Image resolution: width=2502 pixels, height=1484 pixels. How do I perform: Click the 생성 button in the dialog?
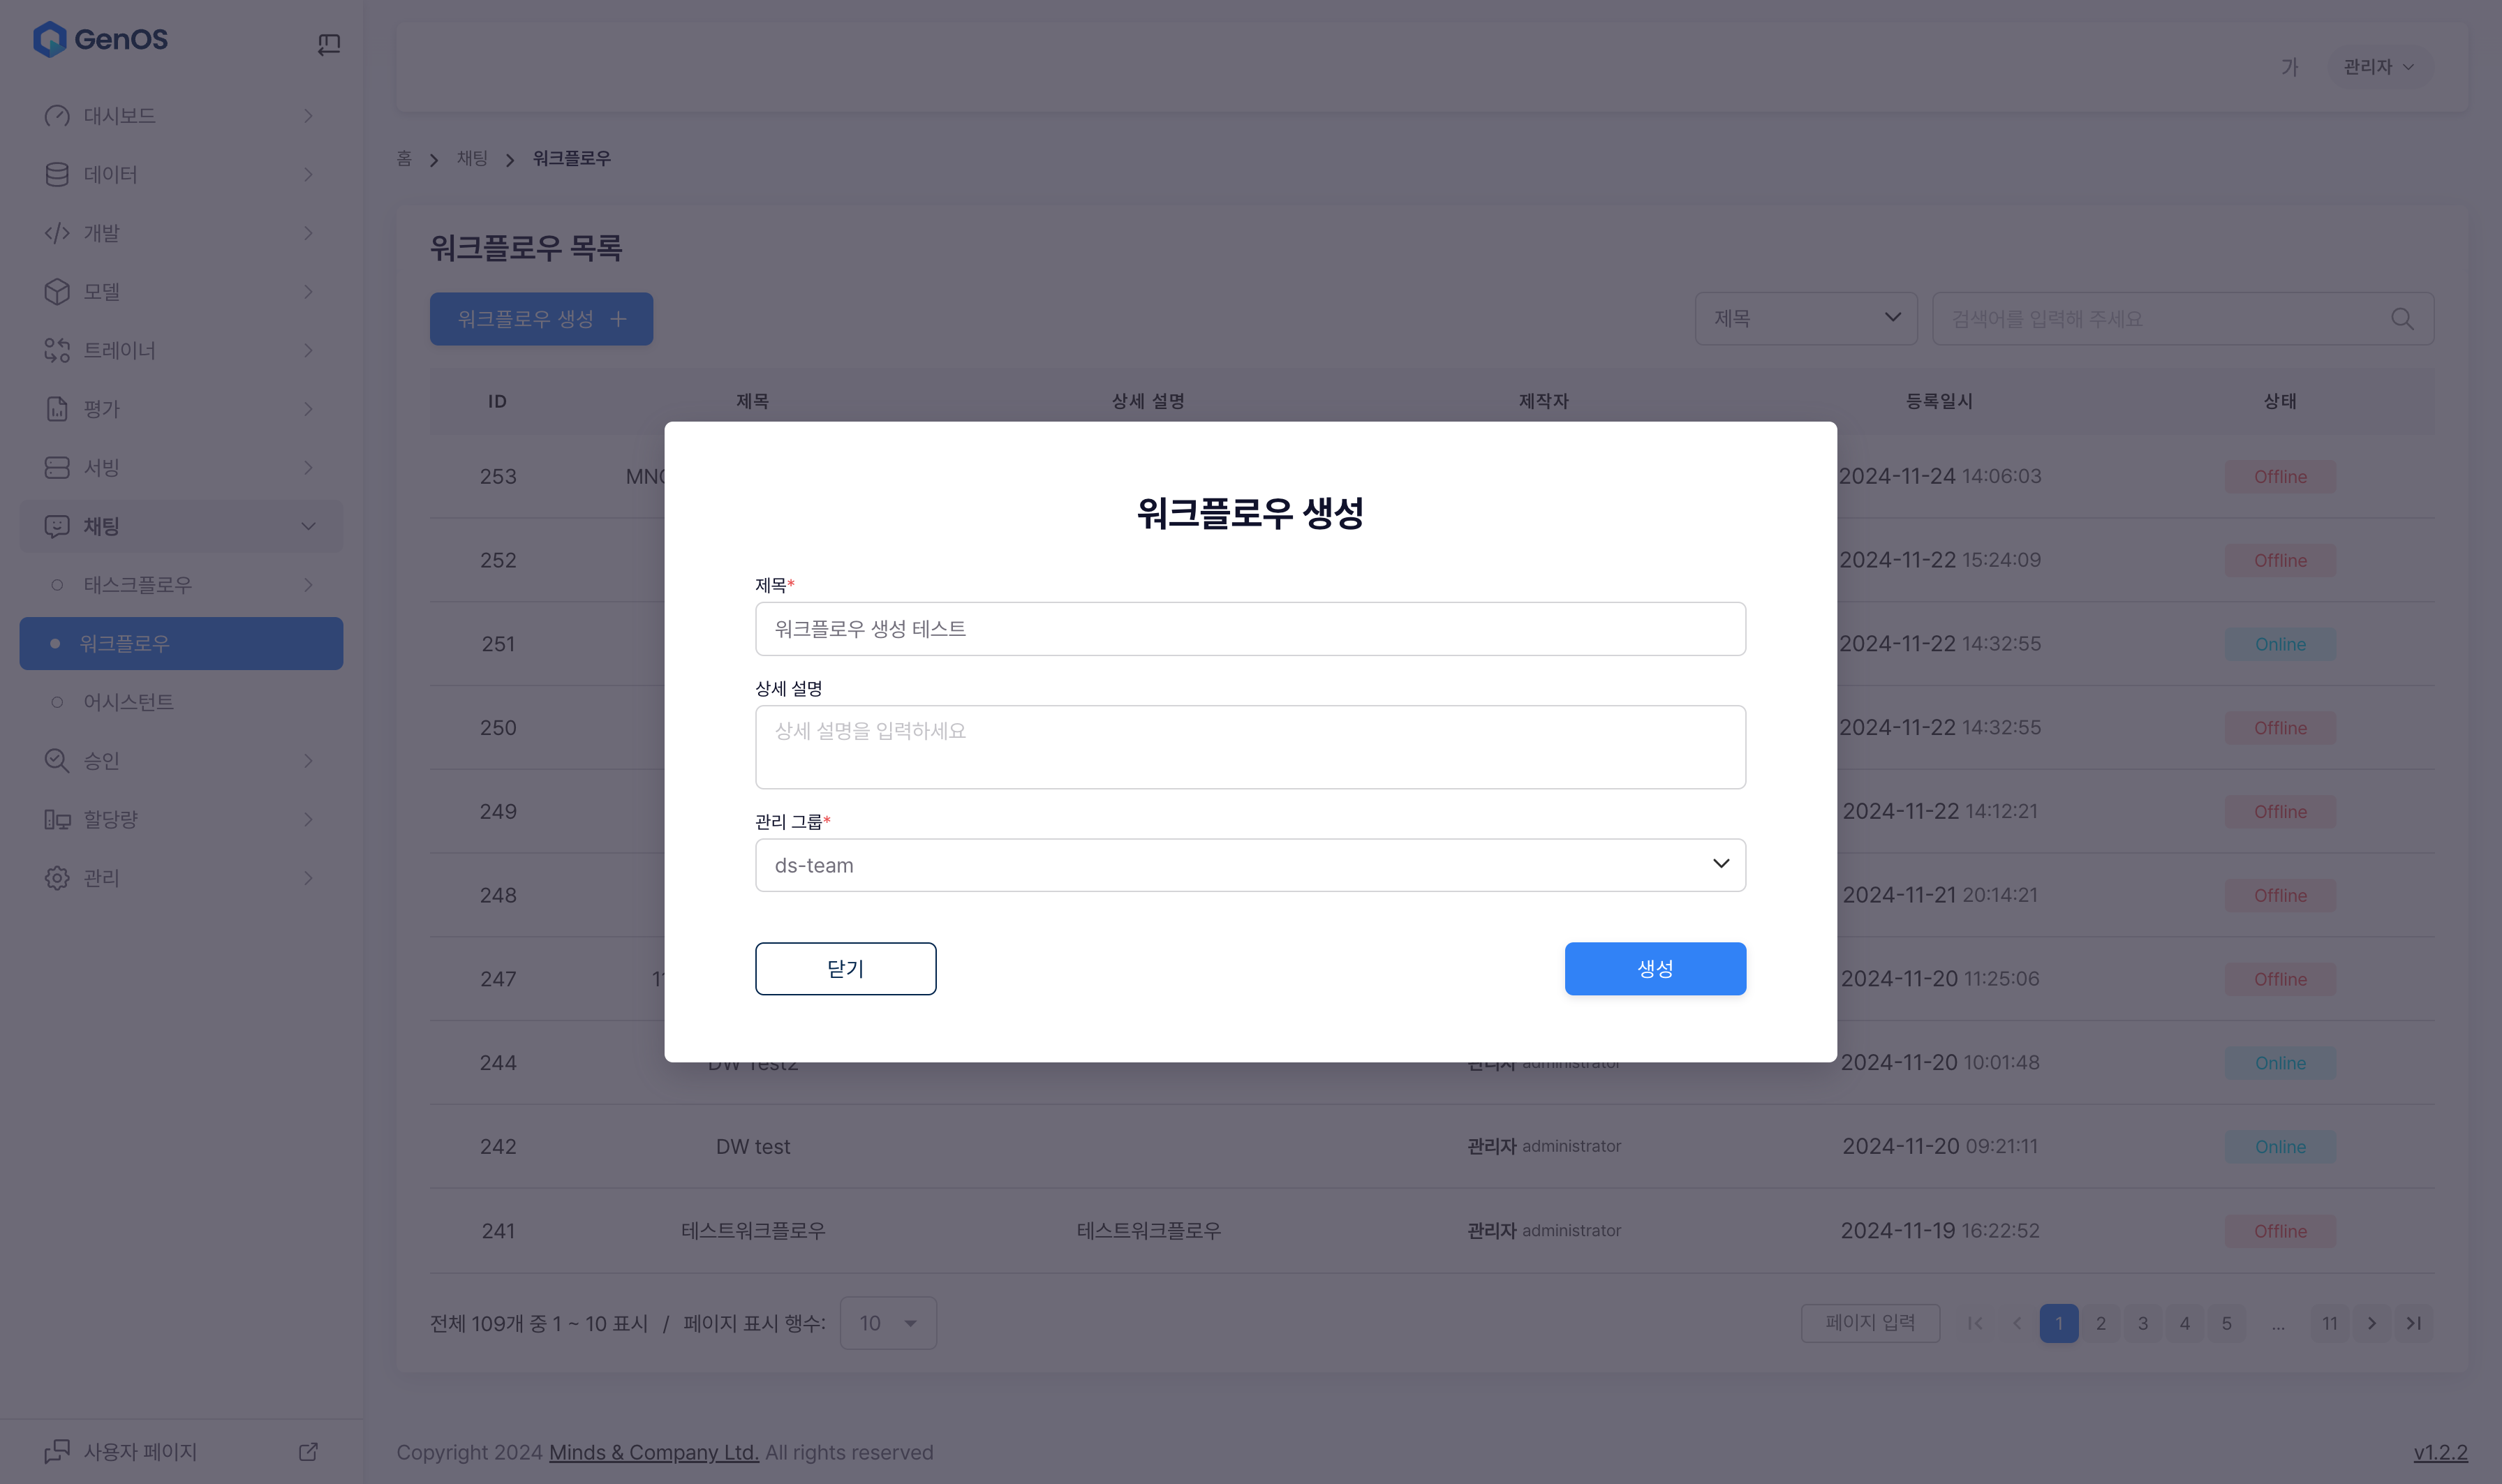coord(1654,968)
